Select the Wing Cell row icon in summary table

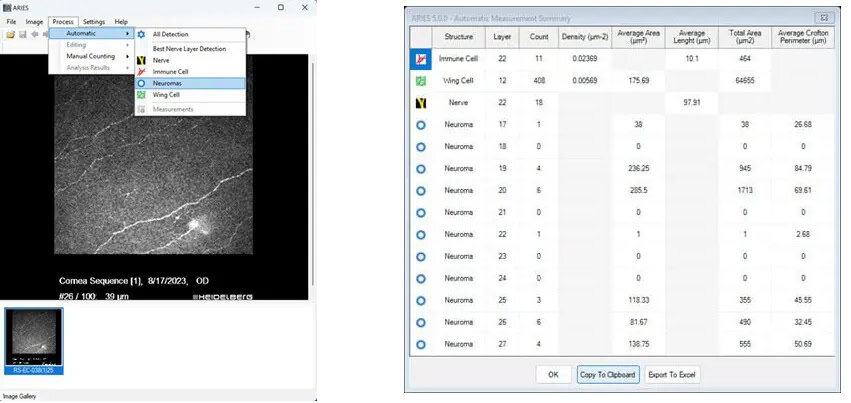click(x=421, y=81)
